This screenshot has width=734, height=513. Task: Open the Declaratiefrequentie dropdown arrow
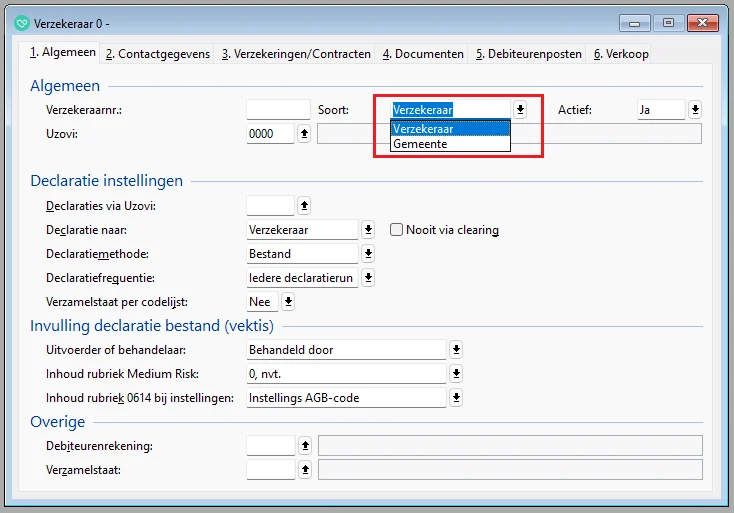point(368,278)
